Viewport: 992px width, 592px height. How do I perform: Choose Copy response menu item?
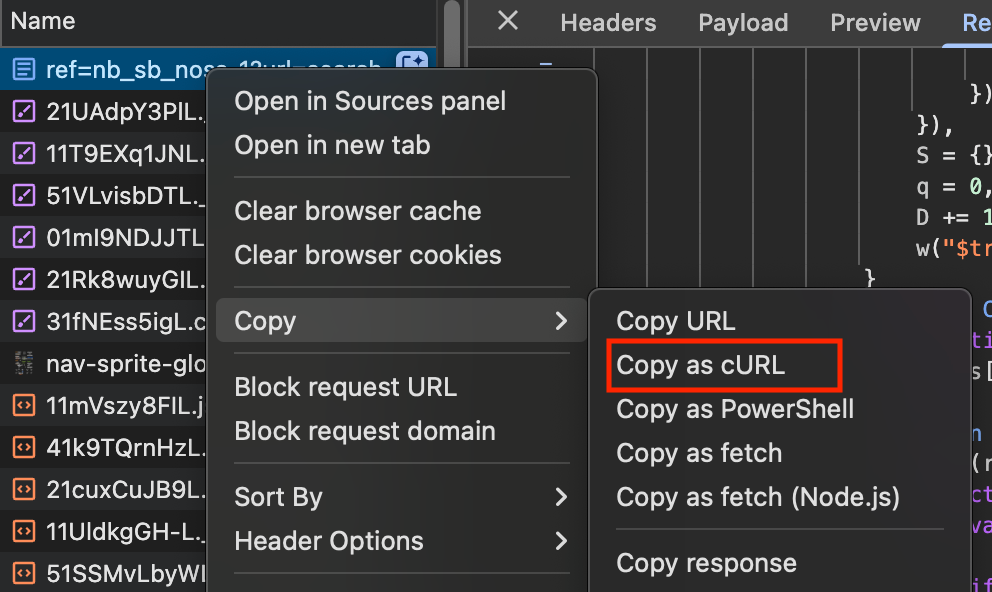706,563
